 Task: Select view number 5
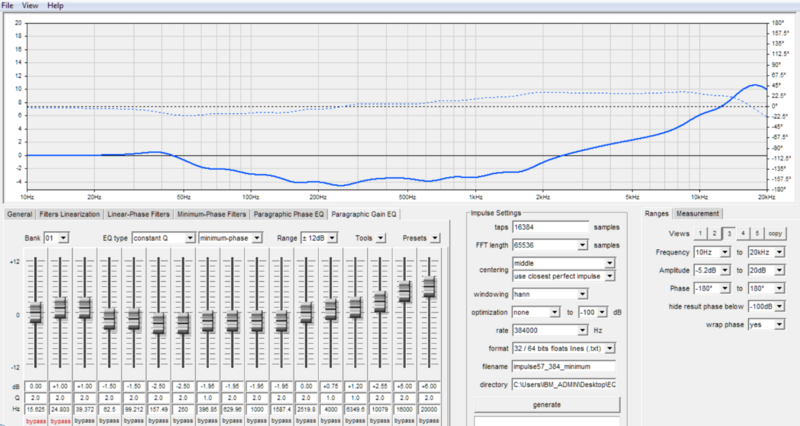758,231
